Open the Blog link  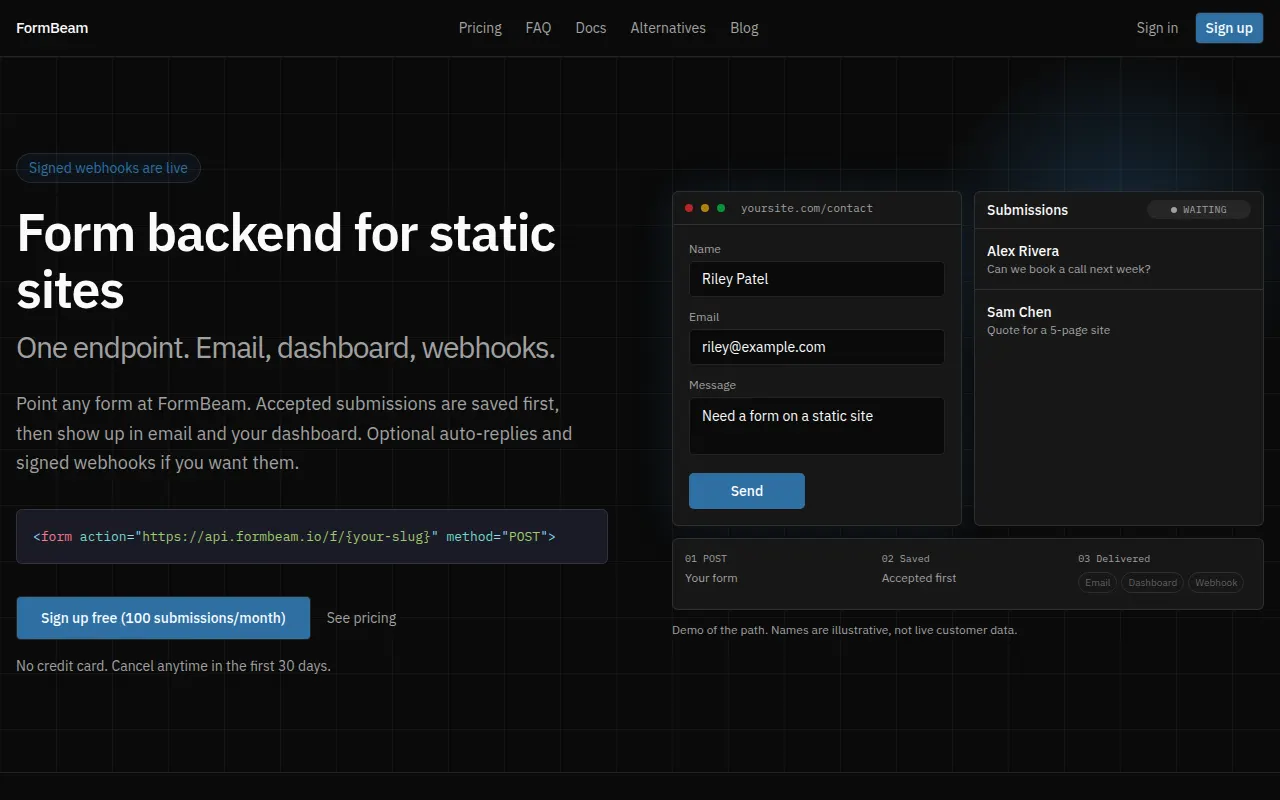(x=744, y=28)
